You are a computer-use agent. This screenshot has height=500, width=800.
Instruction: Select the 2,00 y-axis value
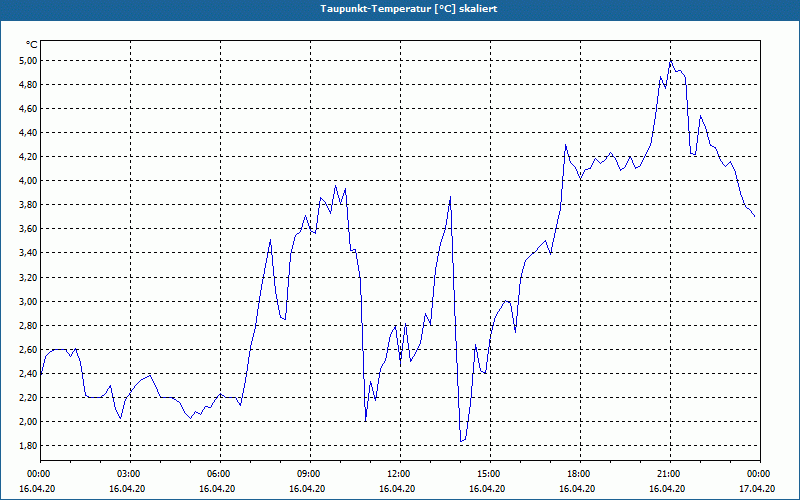(28, 421)
